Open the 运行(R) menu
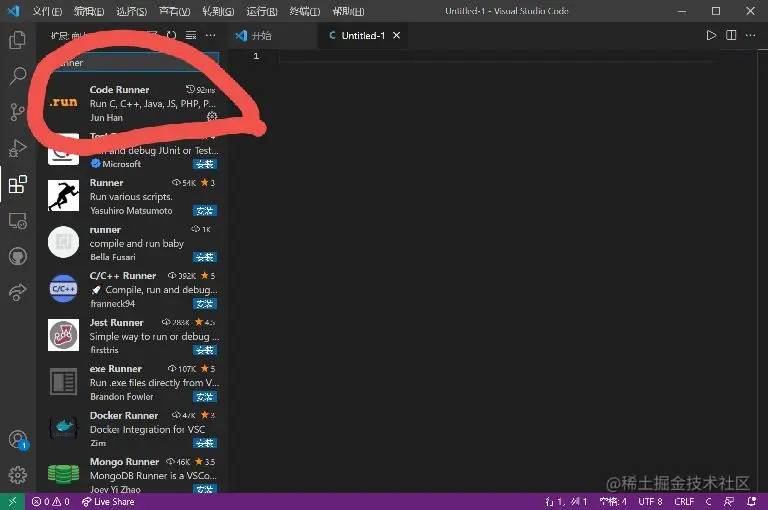 pos(262,11)
